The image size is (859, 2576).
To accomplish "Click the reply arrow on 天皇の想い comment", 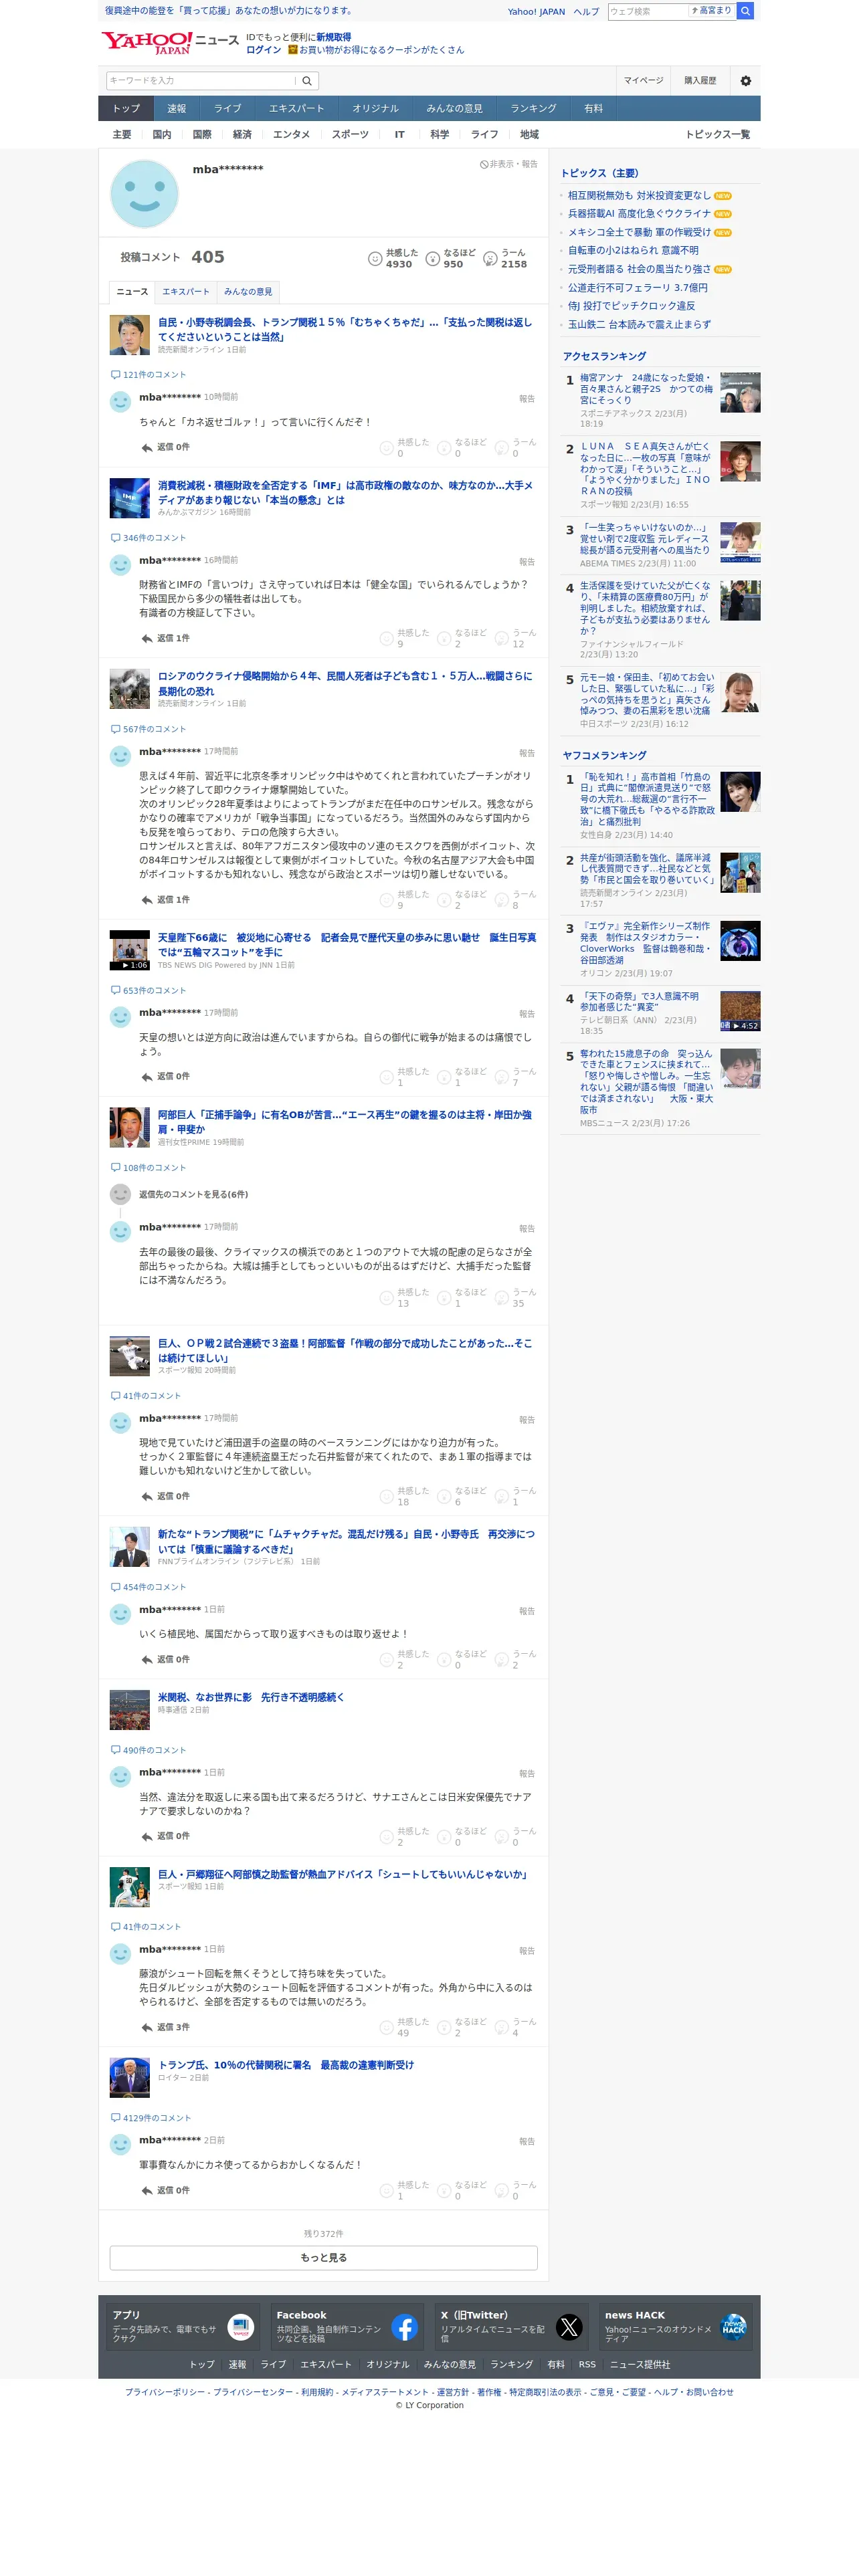I will click(147, 1077).
